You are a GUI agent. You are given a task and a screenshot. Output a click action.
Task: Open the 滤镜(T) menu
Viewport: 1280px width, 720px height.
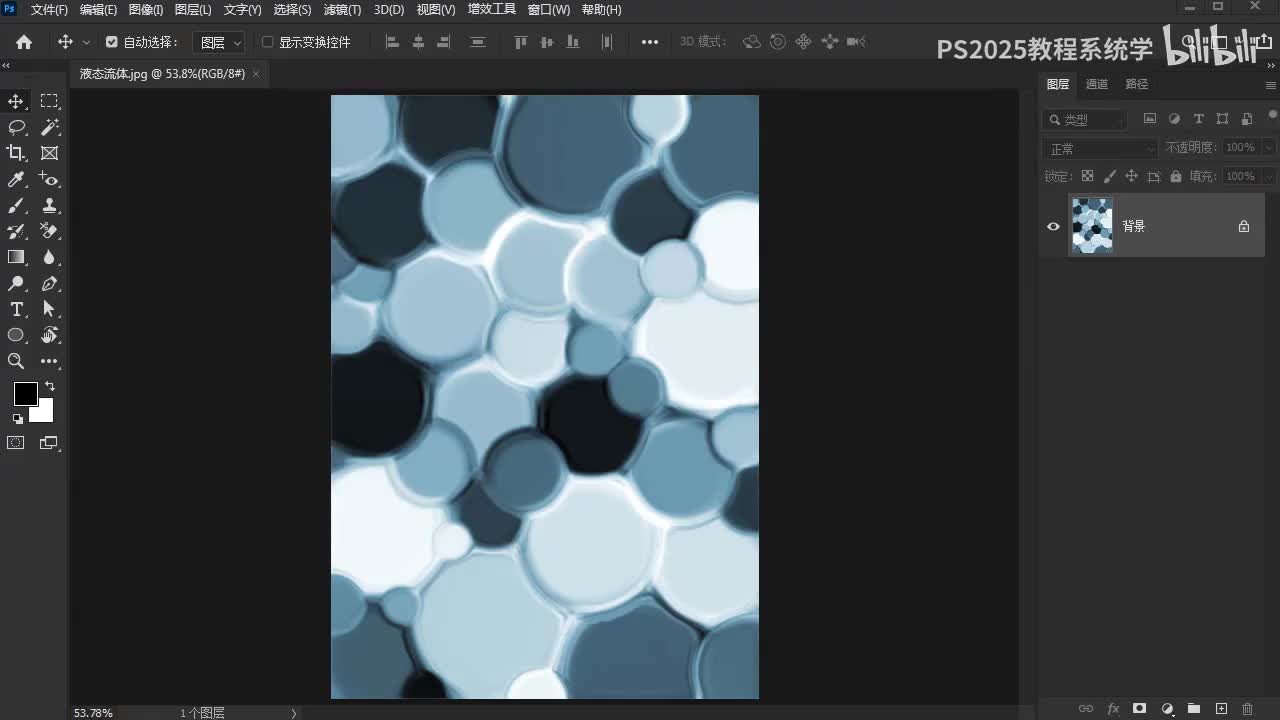pos(342,9)
